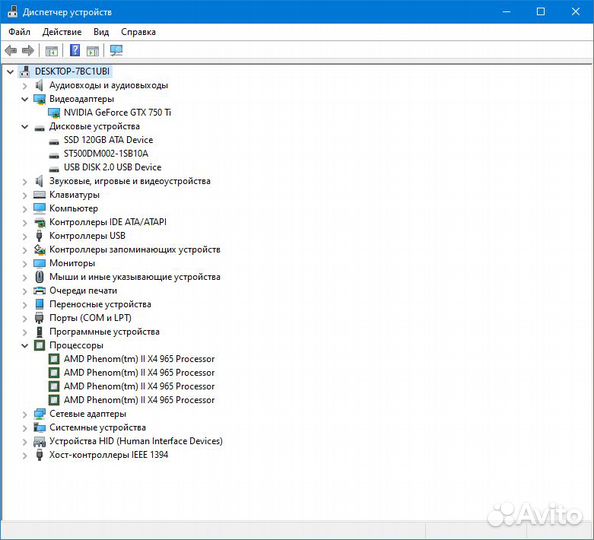Click the Клавиатуры label
The height and width of the screenshot is (540, 594).
pos(74,195)
